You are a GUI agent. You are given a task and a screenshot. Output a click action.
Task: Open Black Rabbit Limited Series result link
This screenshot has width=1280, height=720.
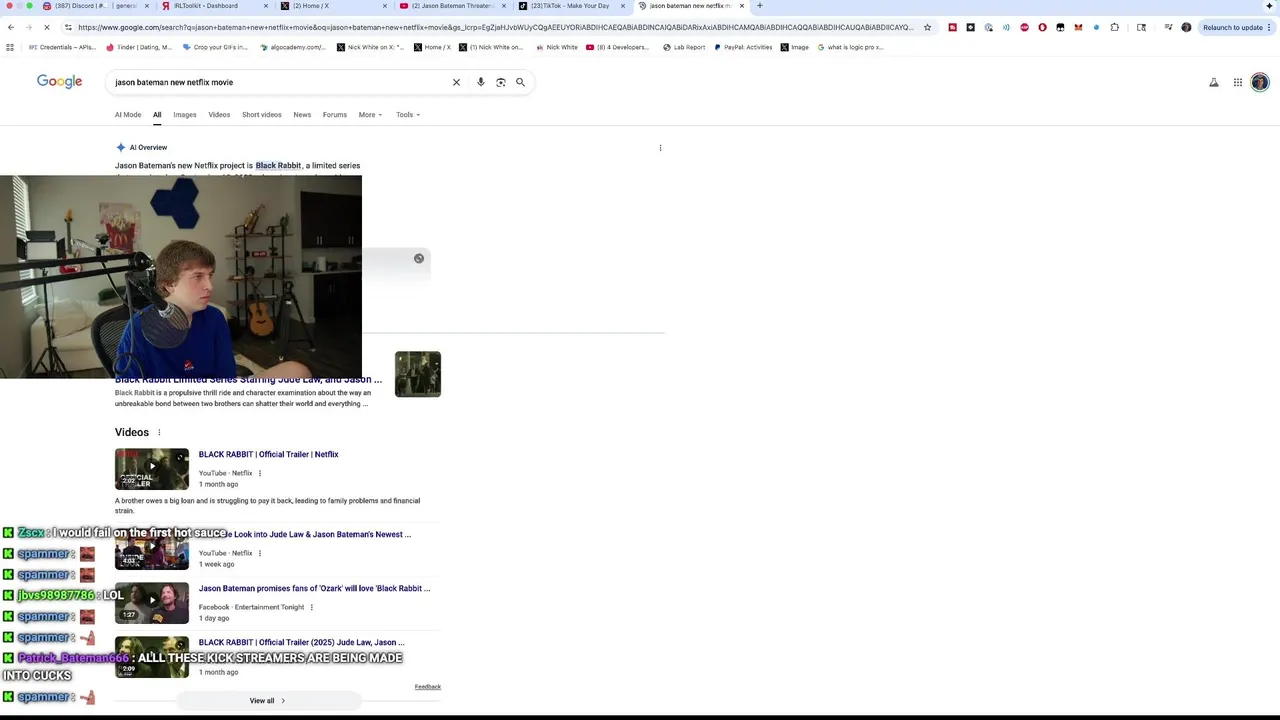pyautogui.click(x=248, y=380)
